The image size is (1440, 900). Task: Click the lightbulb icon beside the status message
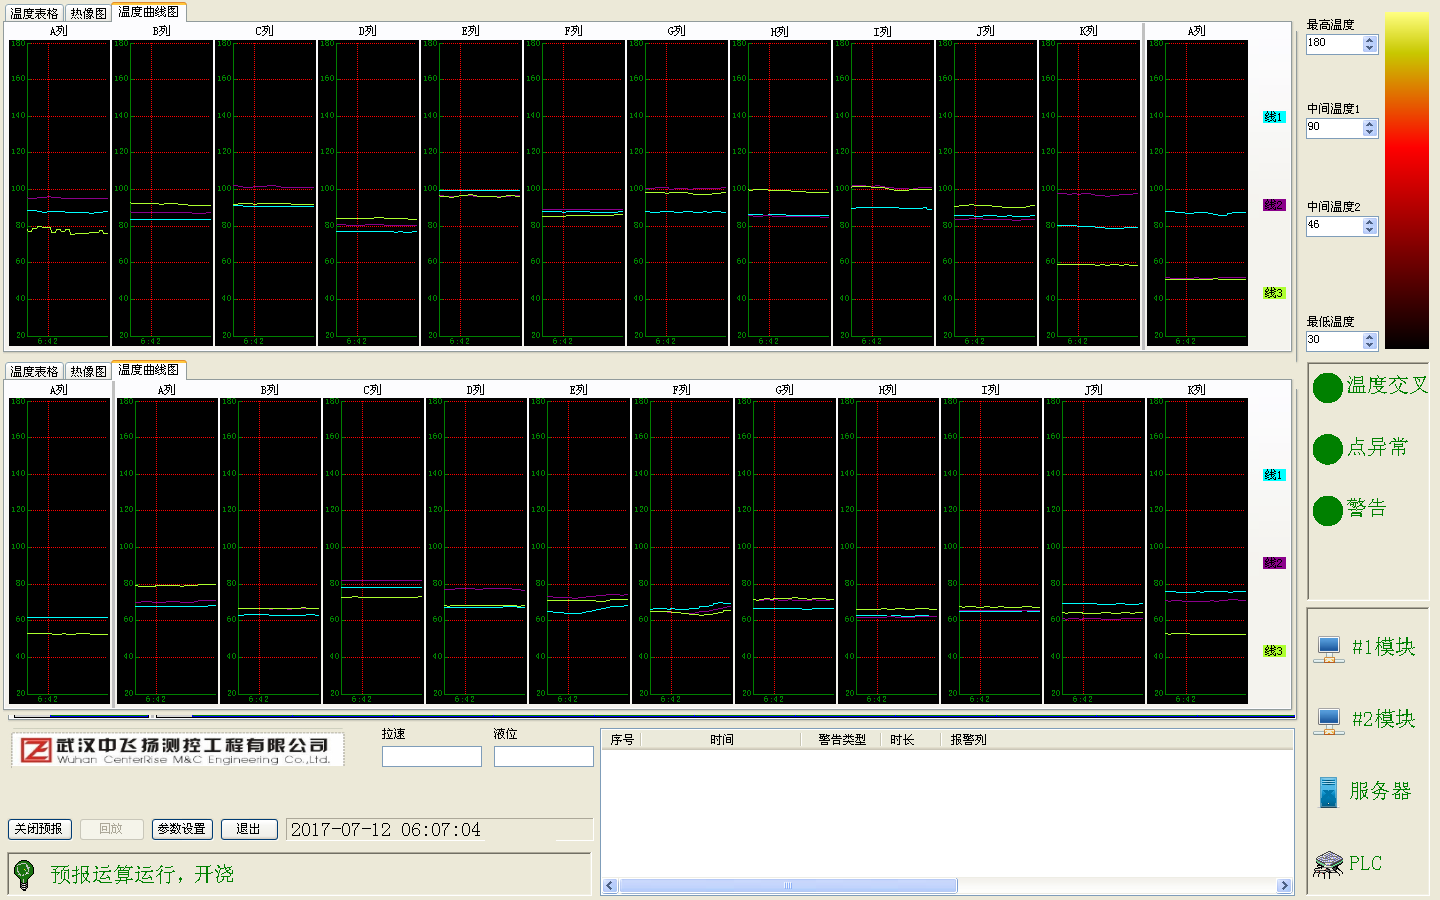pos(24,874)
